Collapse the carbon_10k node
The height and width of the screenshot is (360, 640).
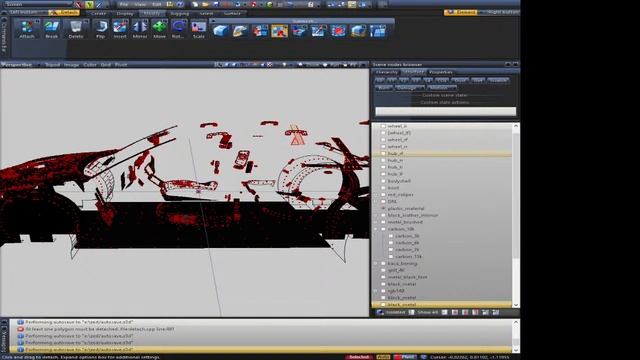(376, 229)
